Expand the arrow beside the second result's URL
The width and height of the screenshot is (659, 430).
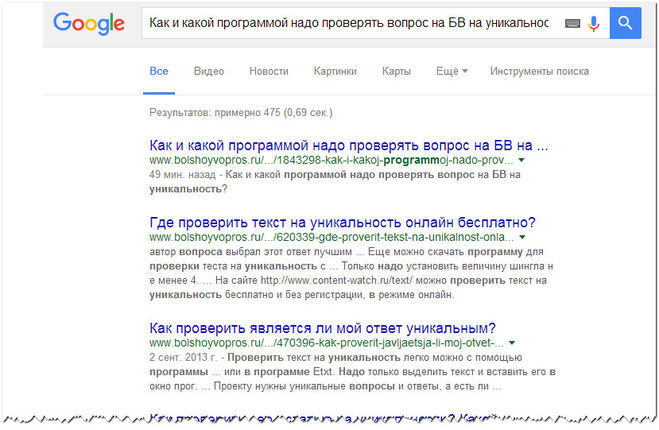pyautogui.click(x=522, y=238)
